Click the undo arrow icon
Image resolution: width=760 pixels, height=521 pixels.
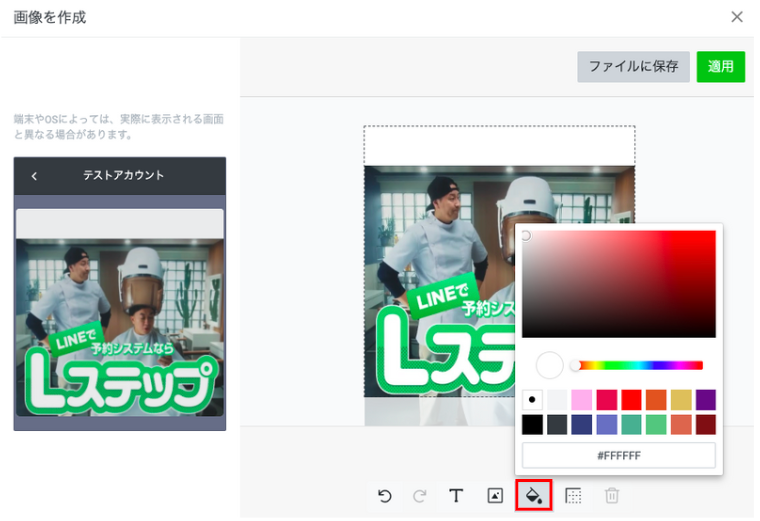click(384, 496)
